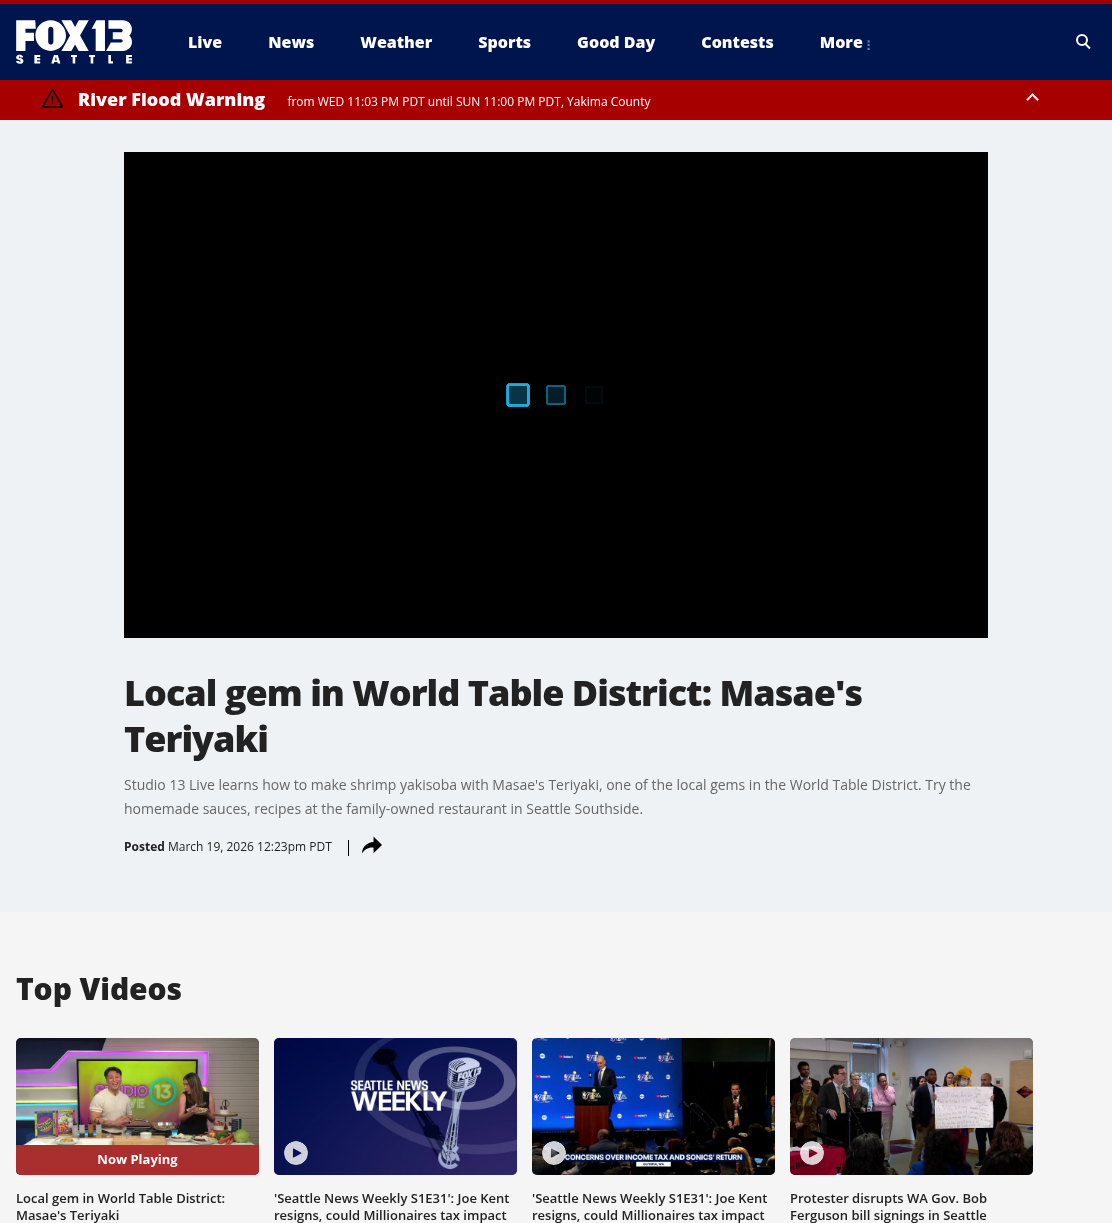Open the protester video thumbnail
The image size is (1112, 1223).
pyautogui.click(x=911, y=1106)
